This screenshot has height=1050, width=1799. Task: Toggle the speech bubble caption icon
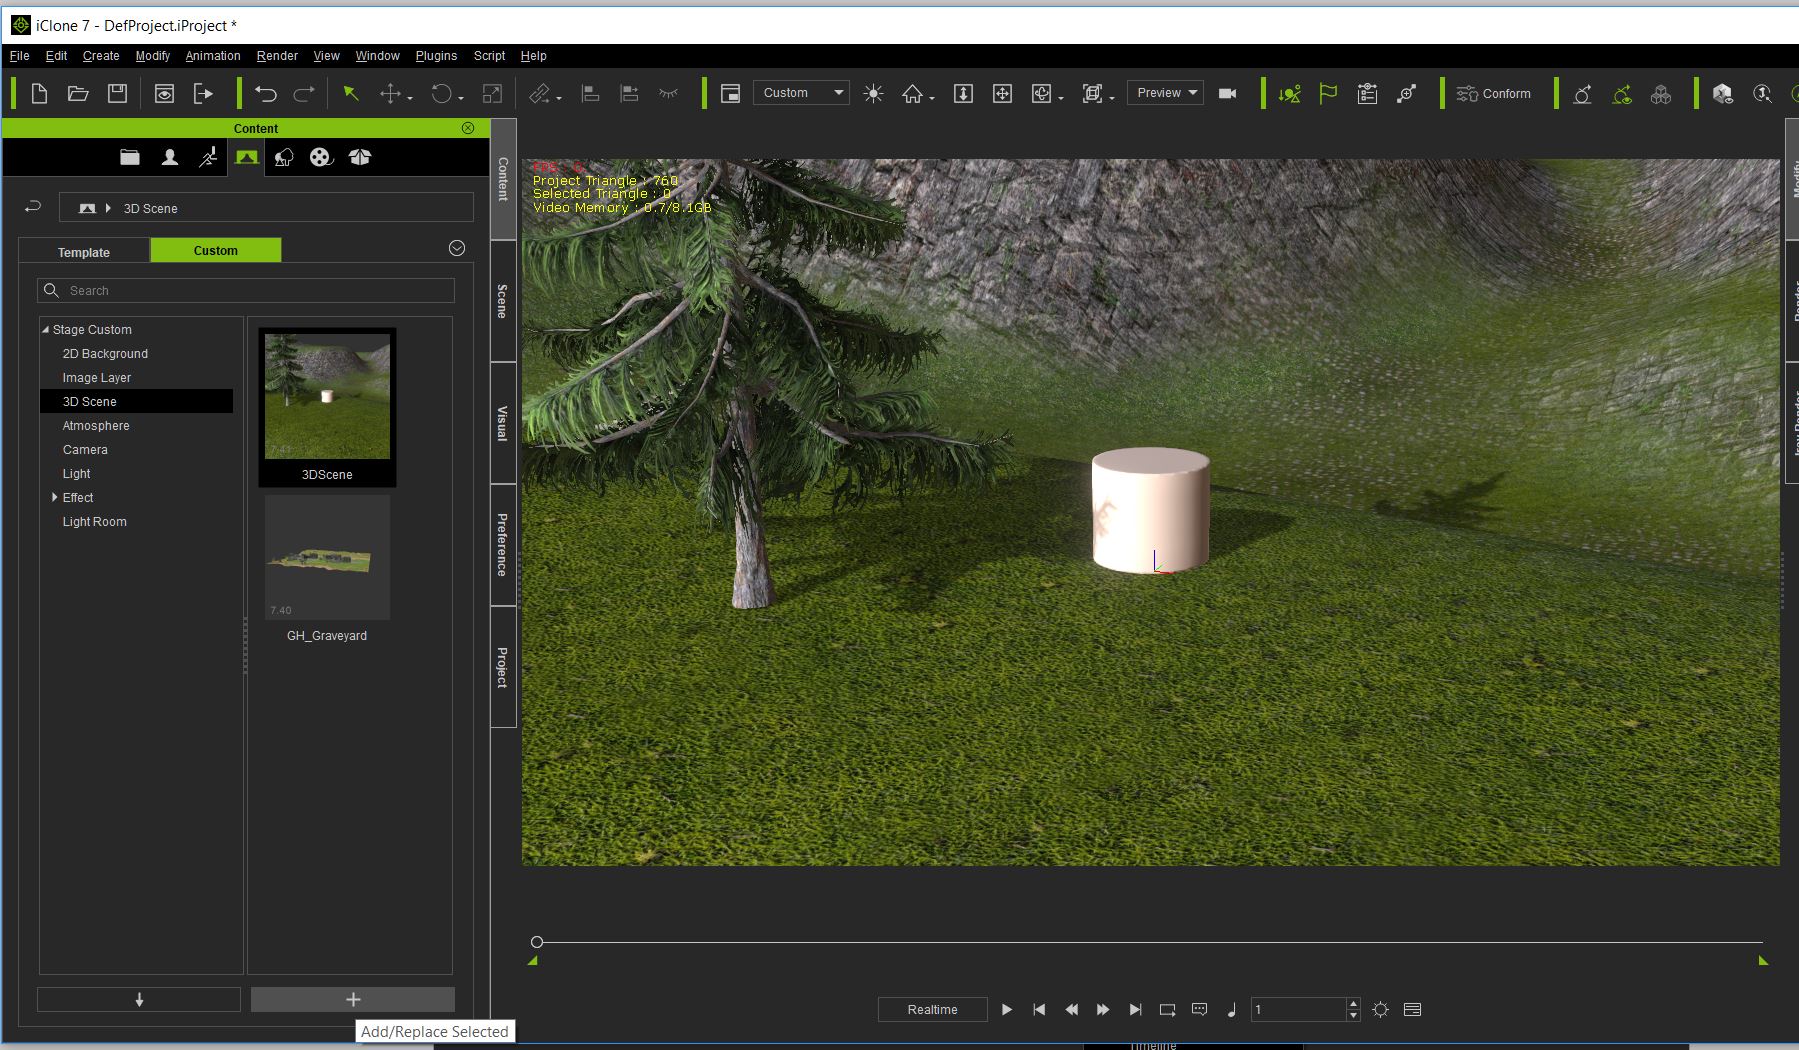(x=1199, y=1010)
